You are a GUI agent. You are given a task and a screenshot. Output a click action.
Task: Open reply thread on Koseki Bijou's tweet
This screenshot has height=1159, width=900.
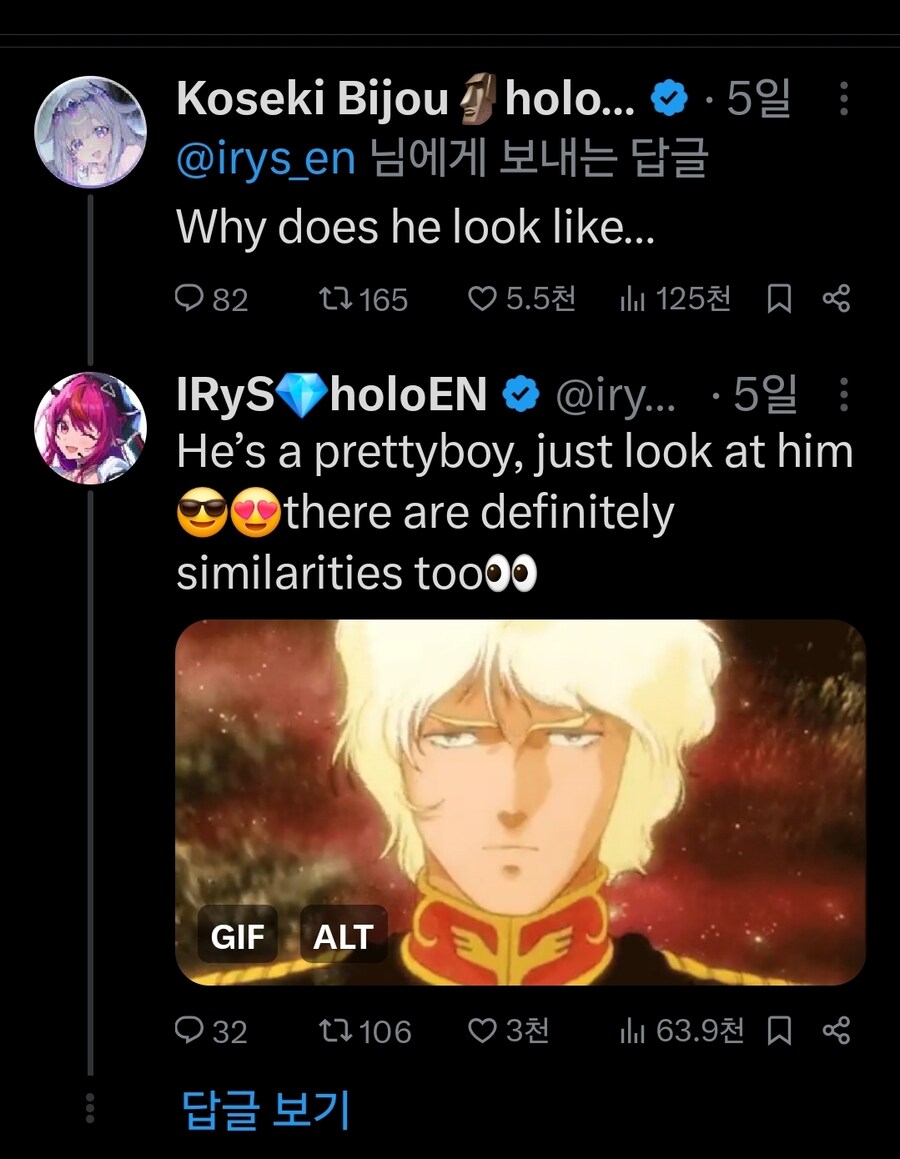click(211, 299)
